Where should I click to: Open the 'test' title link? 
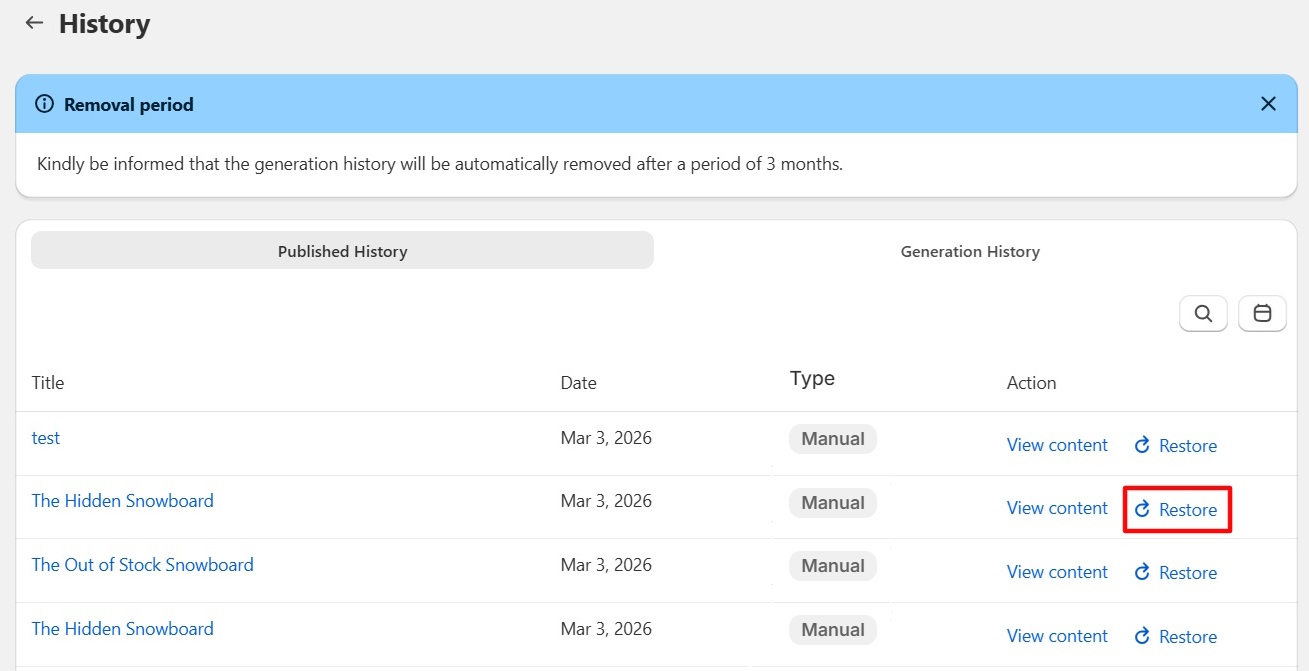click(46, 438)
